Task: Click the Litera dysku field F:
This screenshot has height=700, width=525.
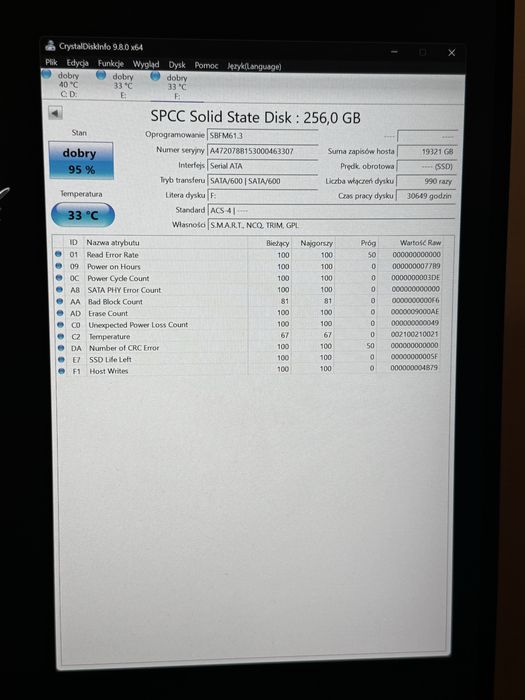Action: 262,196
